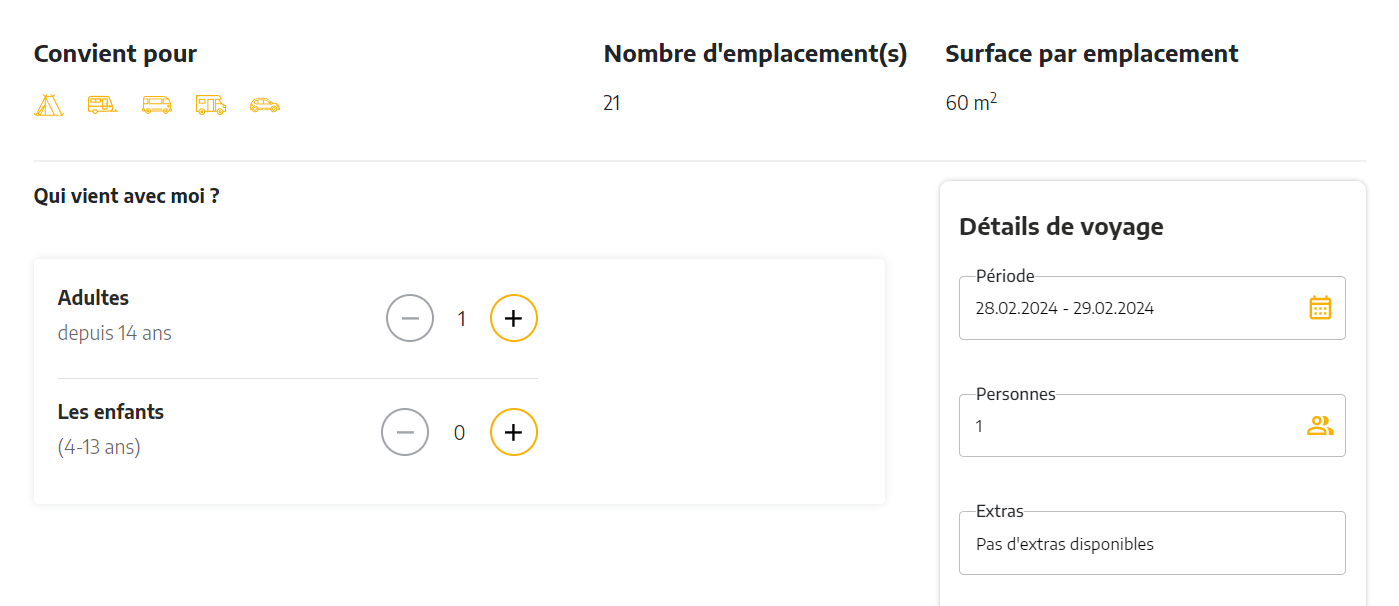Click the people icon in Personnes field
The height and width of the screenshot is (606, 1399).
click(x=1320, y=426)
